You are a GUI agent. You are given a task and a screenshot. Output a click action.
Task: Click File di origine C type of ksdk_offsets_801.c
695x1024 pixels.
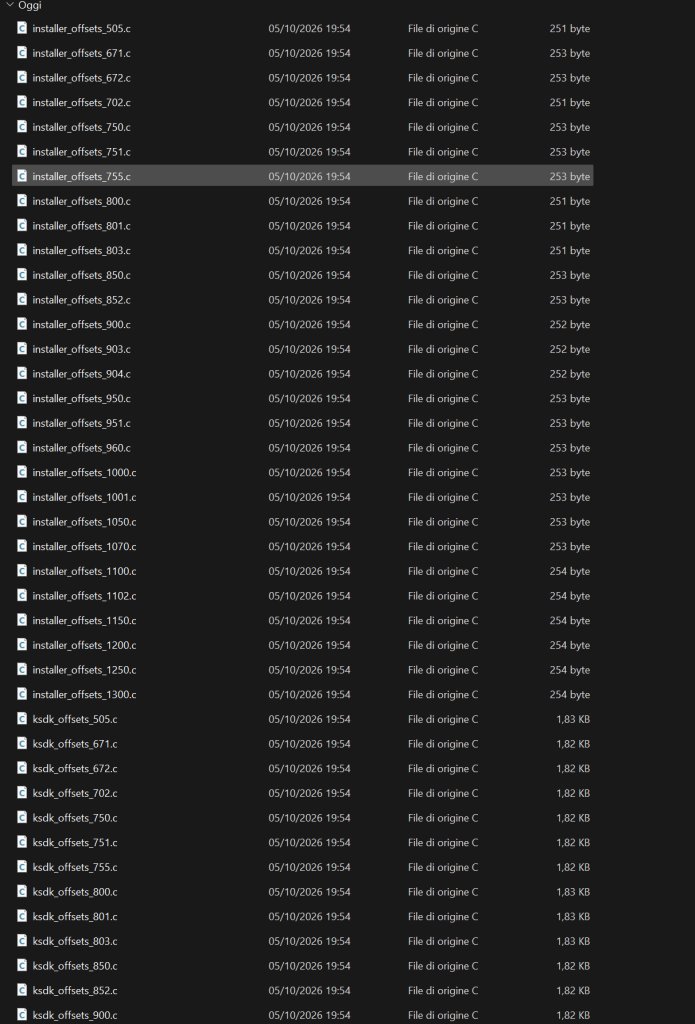443,916
